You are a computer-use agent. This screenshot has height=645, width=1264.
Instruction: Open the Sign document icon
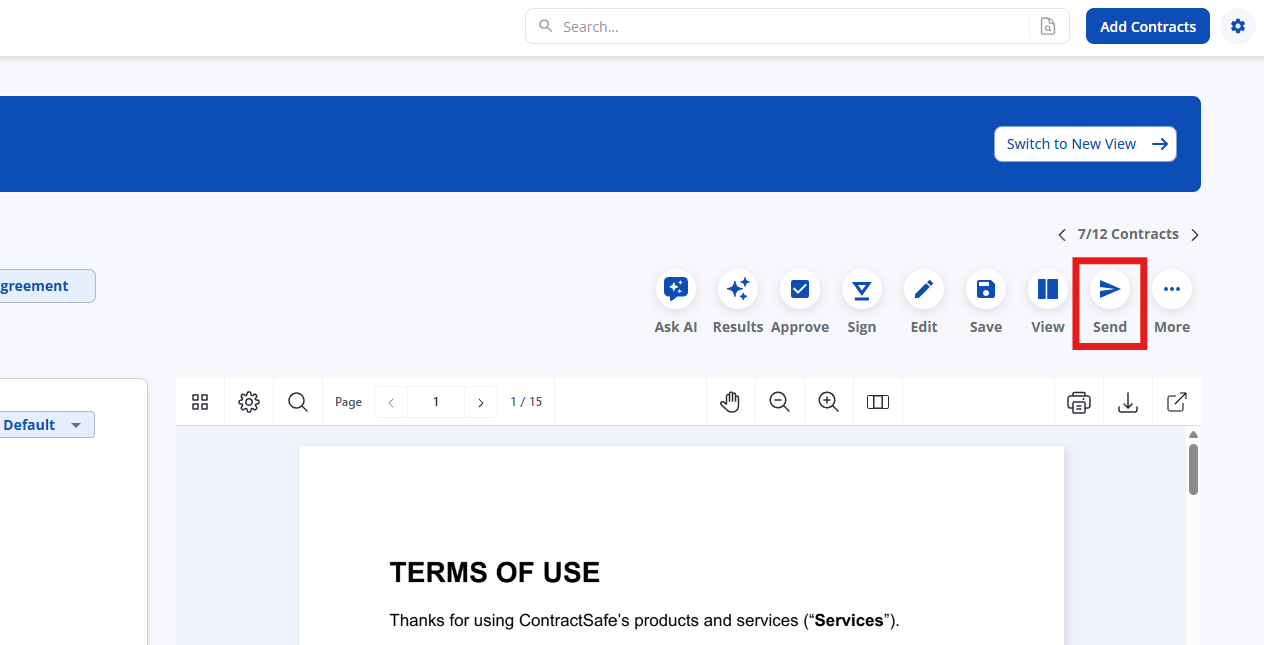coord(862,289)
